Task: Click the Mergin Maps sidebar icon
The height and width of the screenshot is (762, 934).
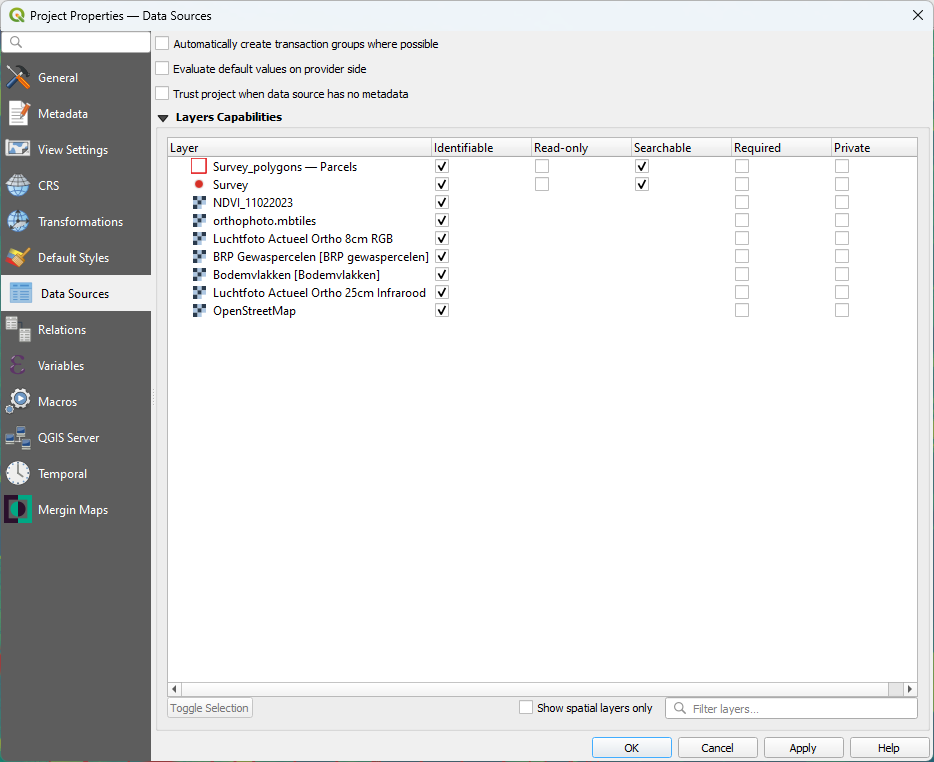Action: click(x=17, y=509)
